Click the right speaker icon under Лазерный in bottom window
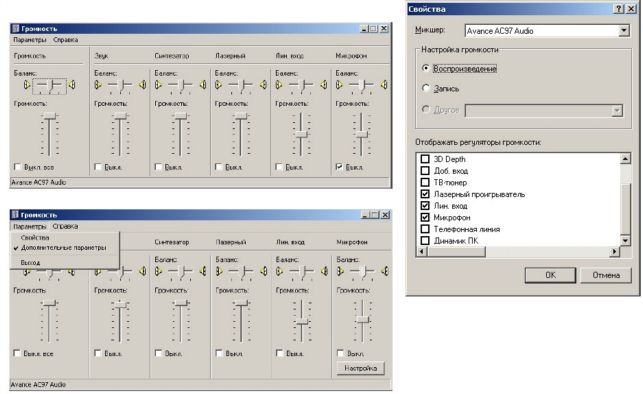Image resolution: width=643 pixels, height=394 pixels. [264, 271]
